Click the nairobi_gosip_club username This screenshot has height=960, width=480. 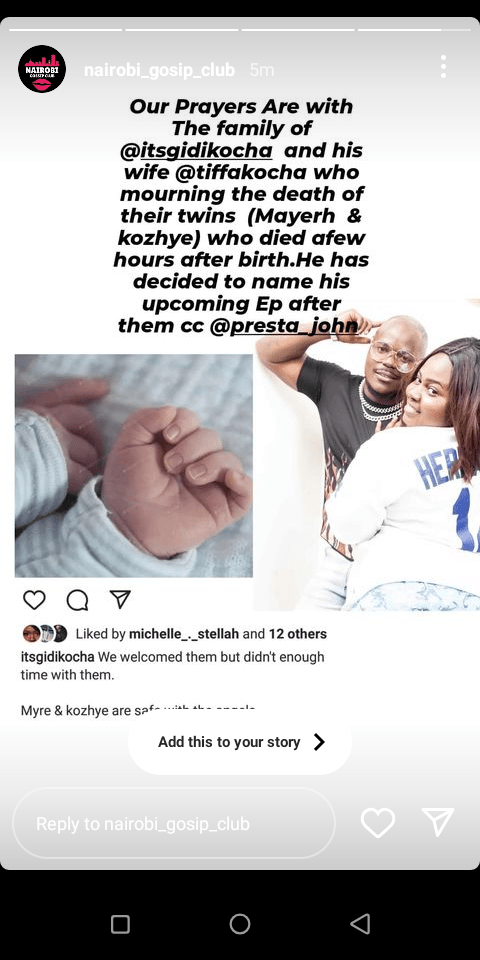pos(159,70)
